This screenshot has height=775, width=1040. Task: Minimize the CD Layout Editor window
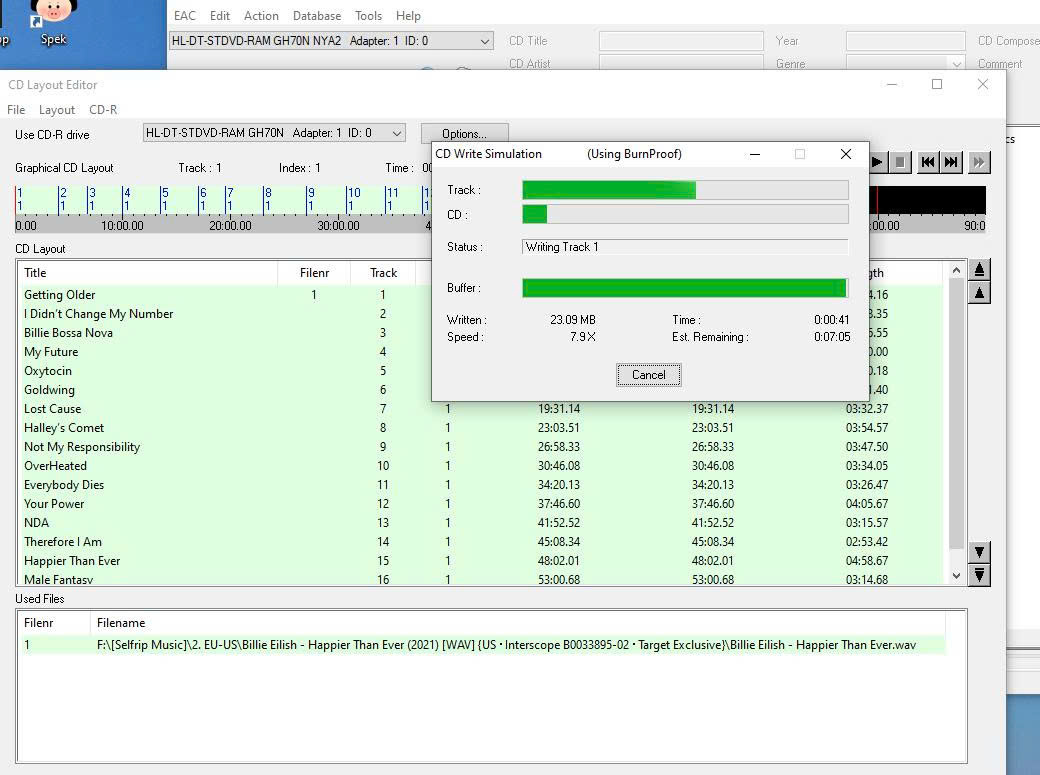click(892, 84)
